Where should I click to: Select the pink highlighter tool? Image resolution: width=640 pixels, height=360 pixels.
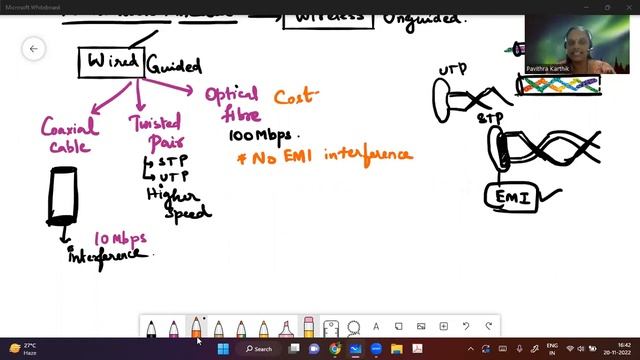286,329
